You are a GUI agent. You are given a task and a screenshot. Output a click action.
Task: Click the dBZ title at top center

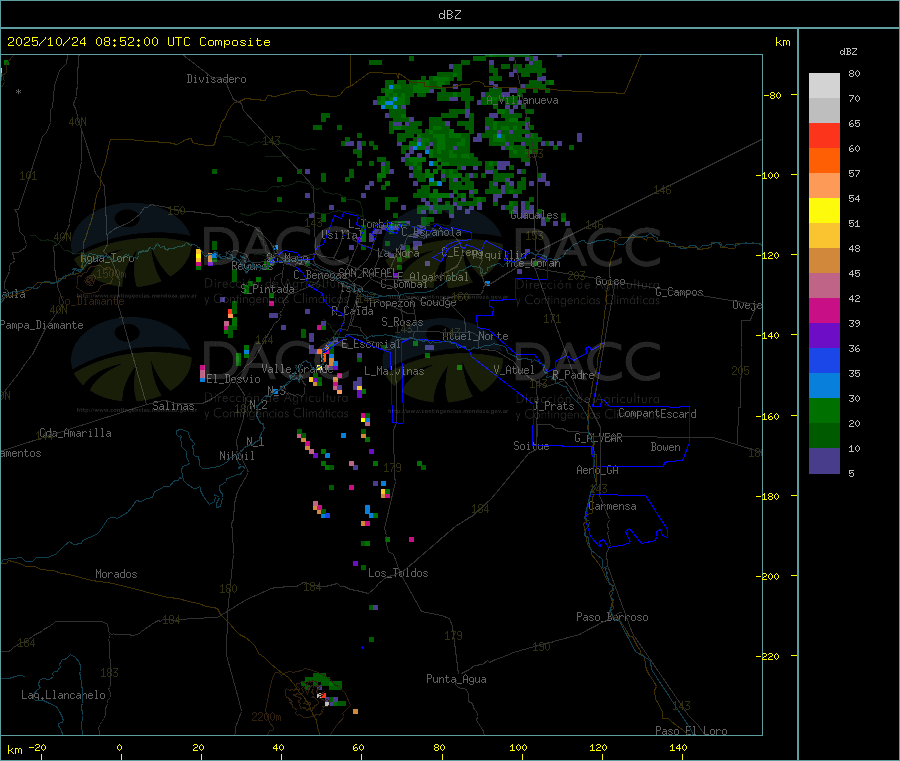tap(449, 14)
